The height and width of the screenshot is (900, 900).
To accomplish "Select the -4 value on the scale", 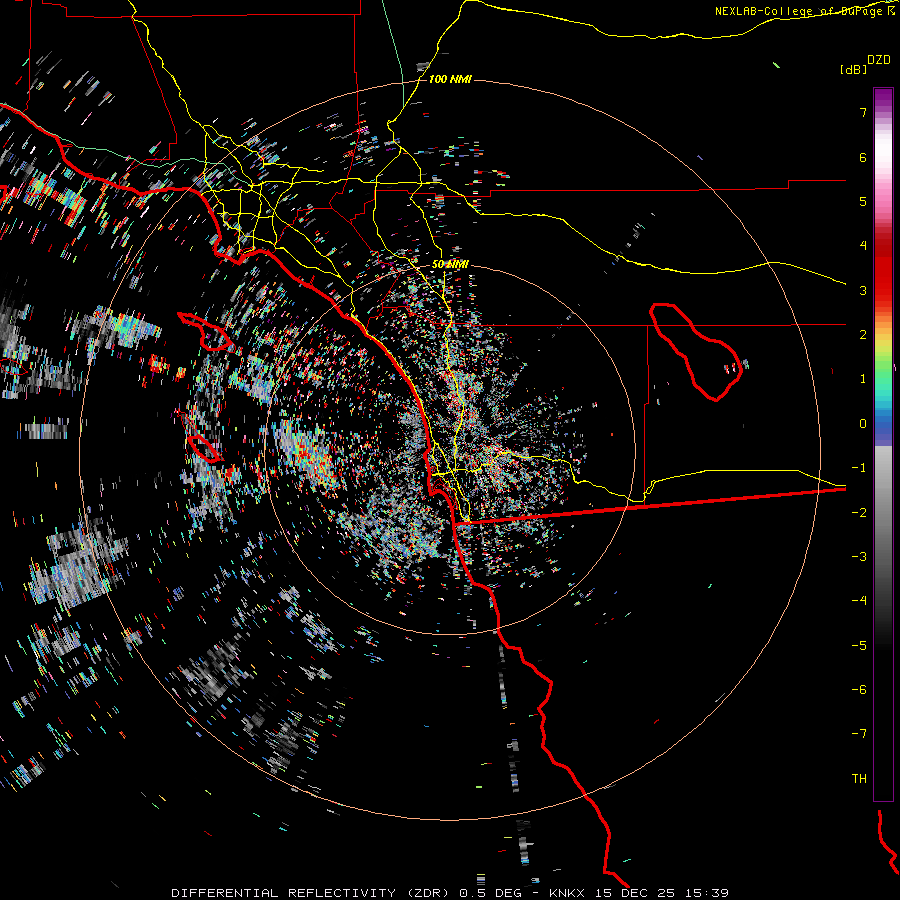I will [x=859, y=601].
